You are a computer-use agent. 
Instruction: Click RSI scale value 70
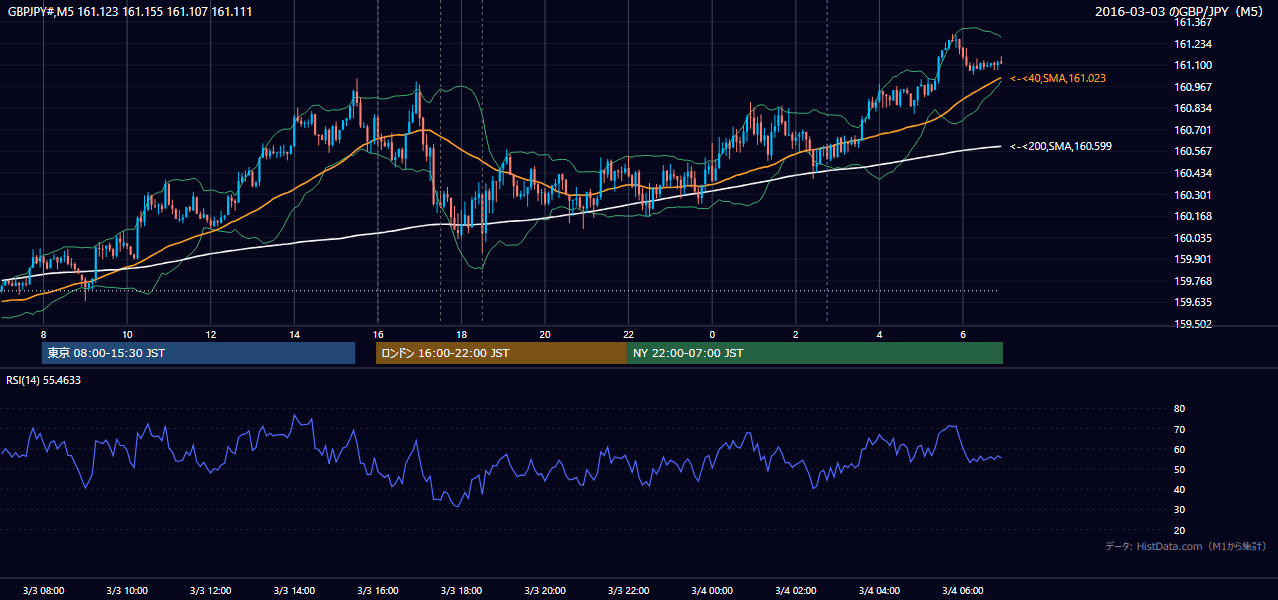1179,429
